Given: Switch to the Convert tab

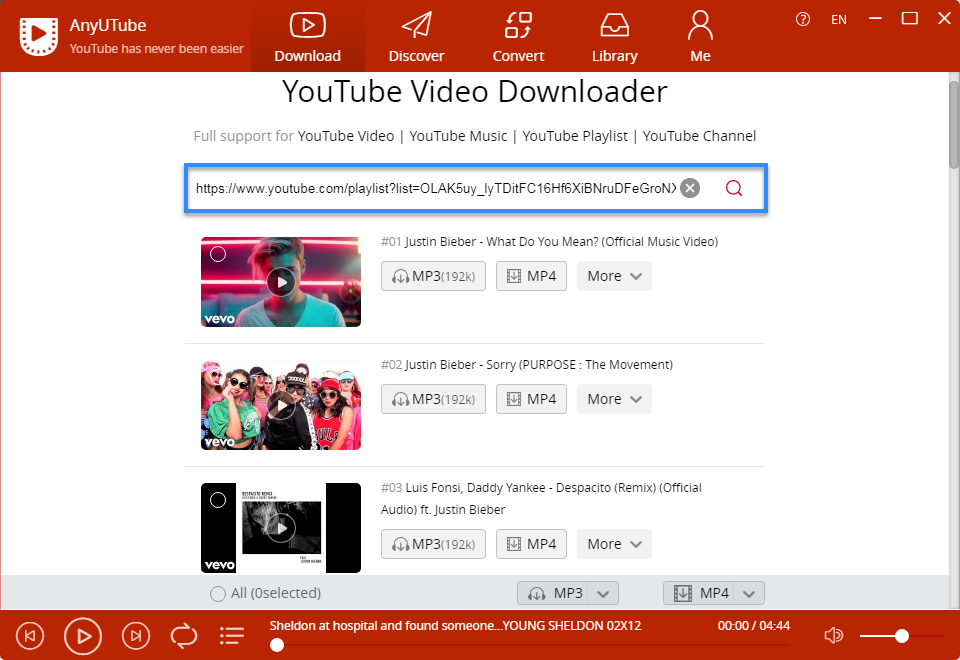Looking at the screenshot, I should 518,37.
